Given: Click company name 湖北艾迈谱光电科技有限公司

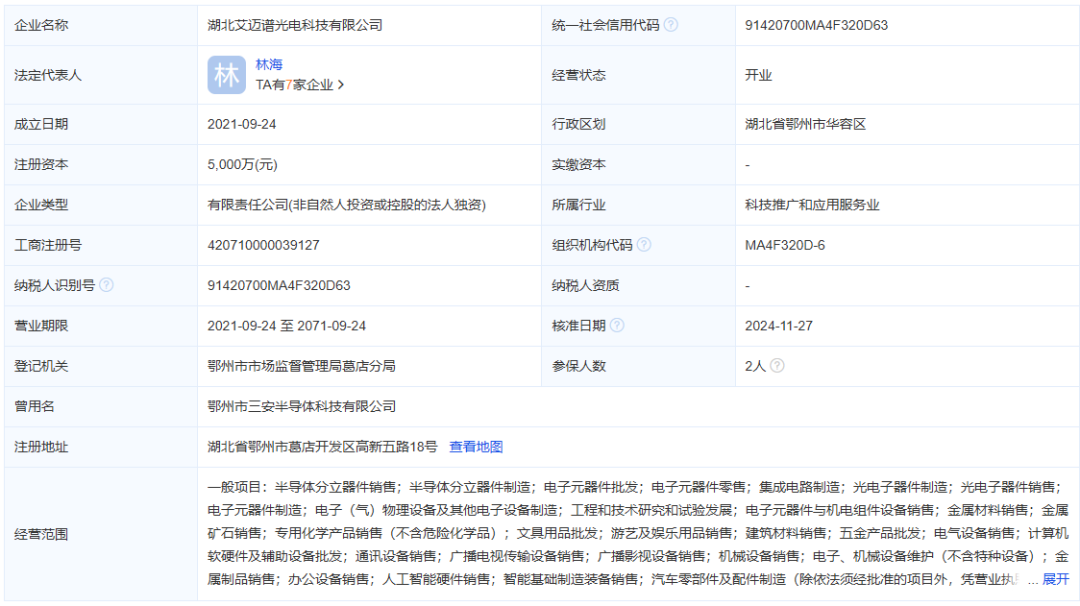Looking at the screenshot, I should click(295, 25).
